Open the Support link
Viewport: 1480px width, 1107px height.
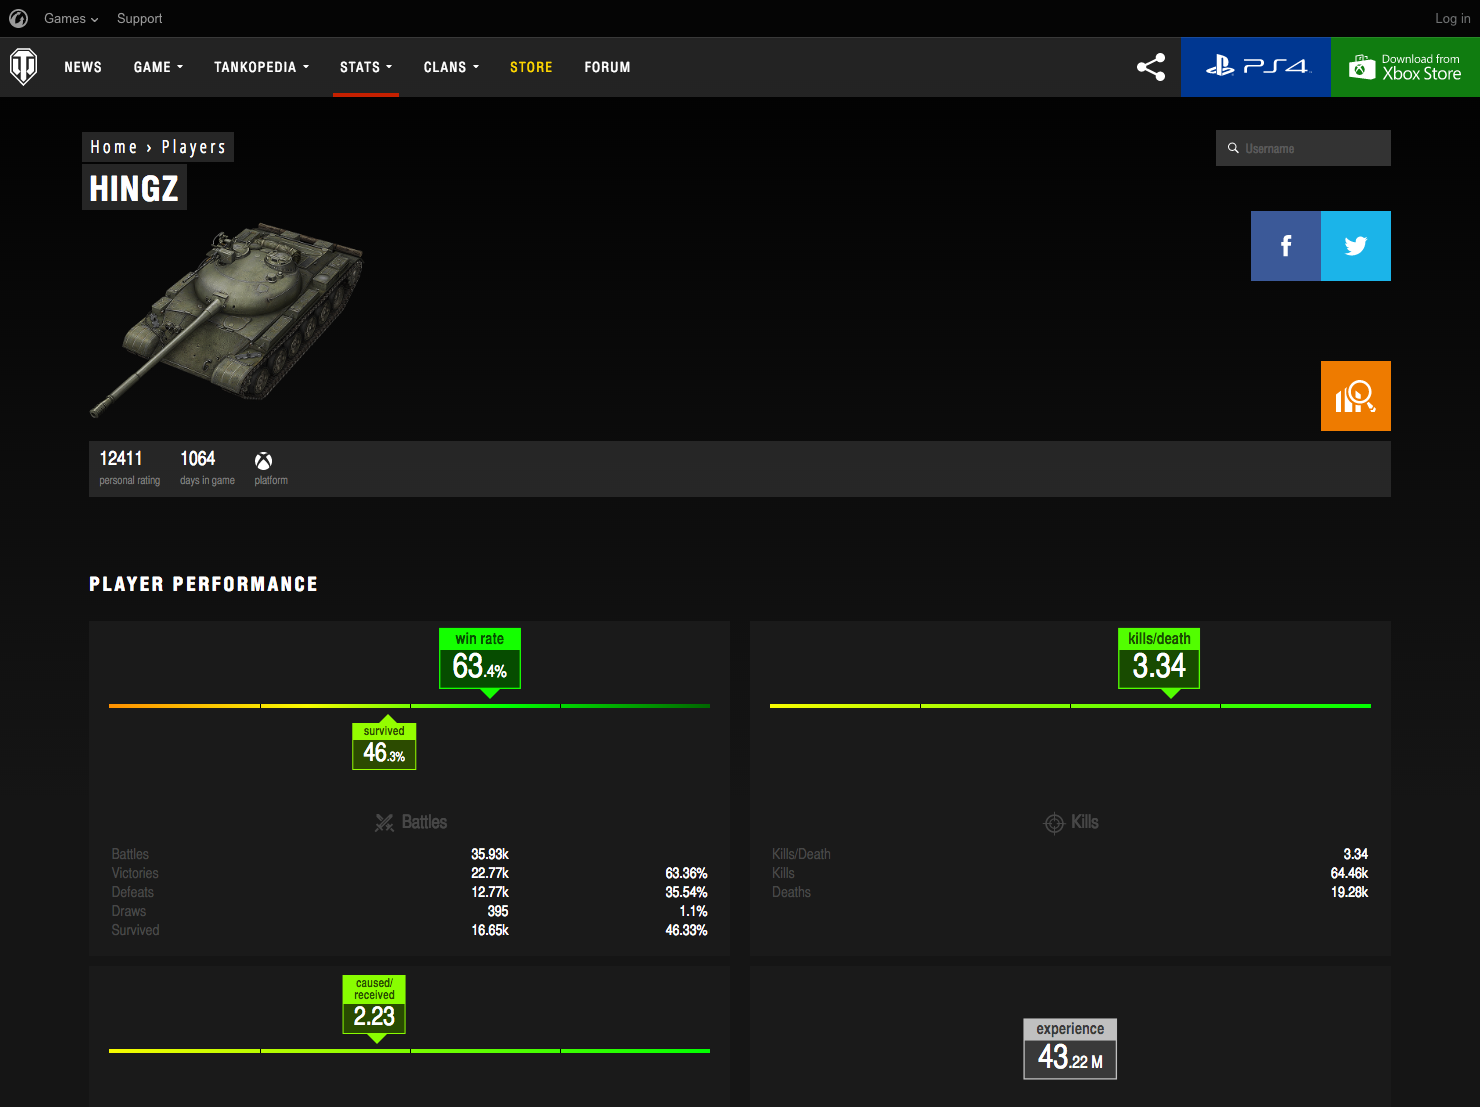[x=139, y=18]
